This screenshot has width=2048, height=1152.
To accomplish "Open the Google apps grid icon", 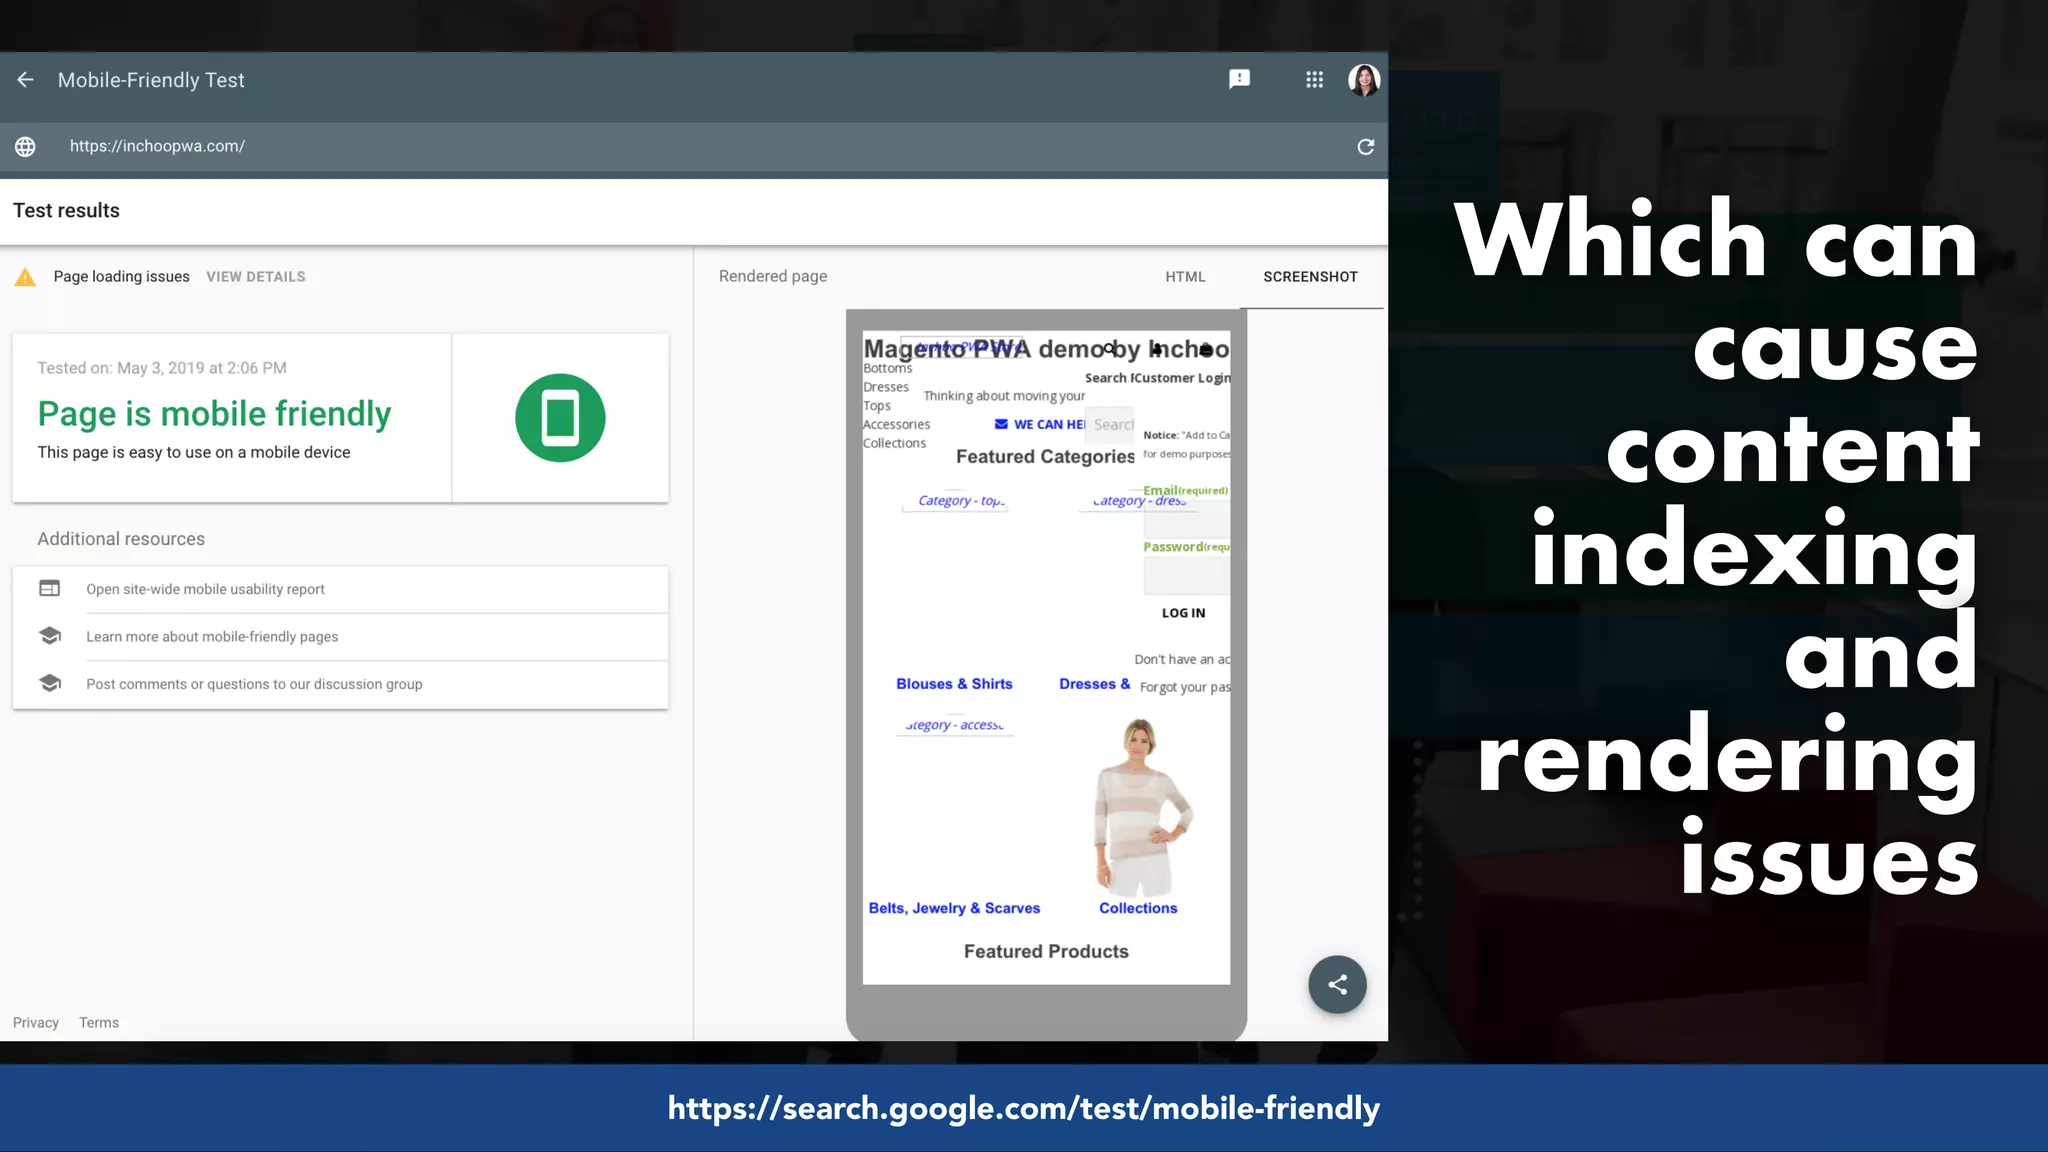I will click(x=1314, y=79).
